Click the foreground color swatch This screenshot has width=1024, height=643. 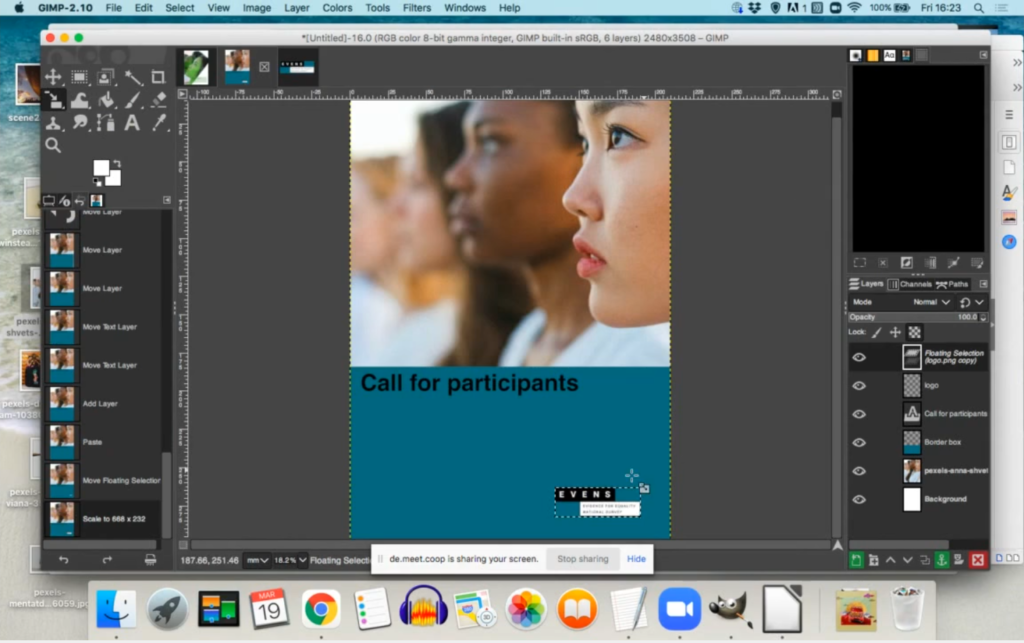(x=101, y=168)
